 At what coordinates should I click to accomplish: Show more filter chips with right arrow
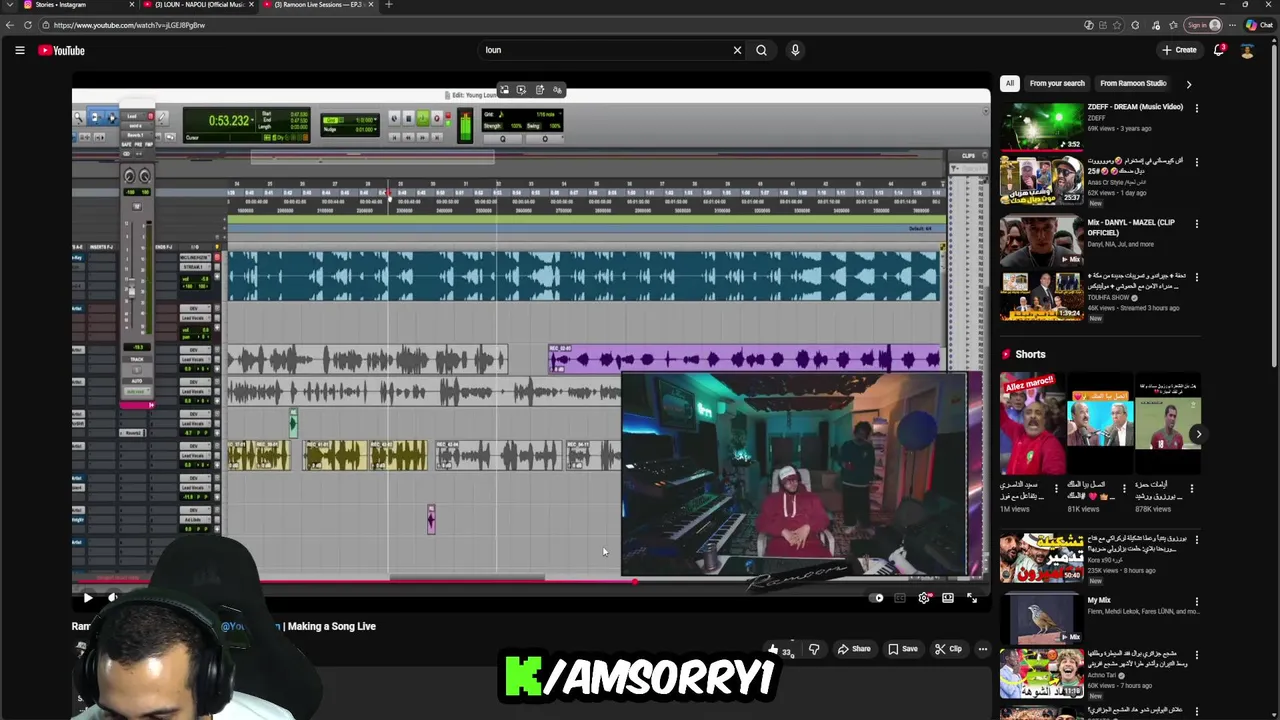1188,84
